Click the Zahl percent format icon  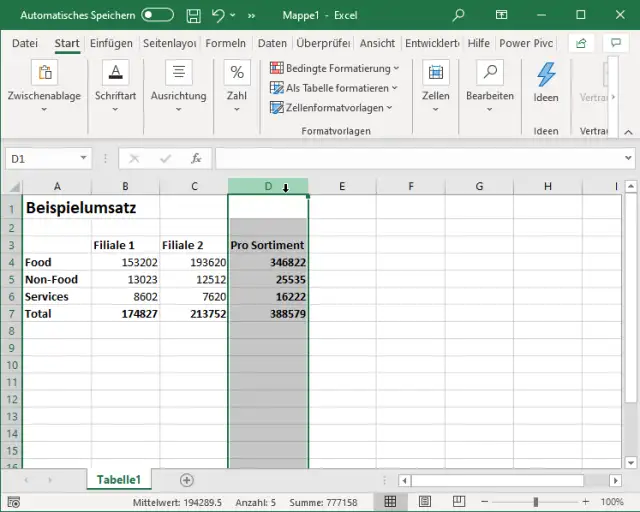(x=236, y=74)
